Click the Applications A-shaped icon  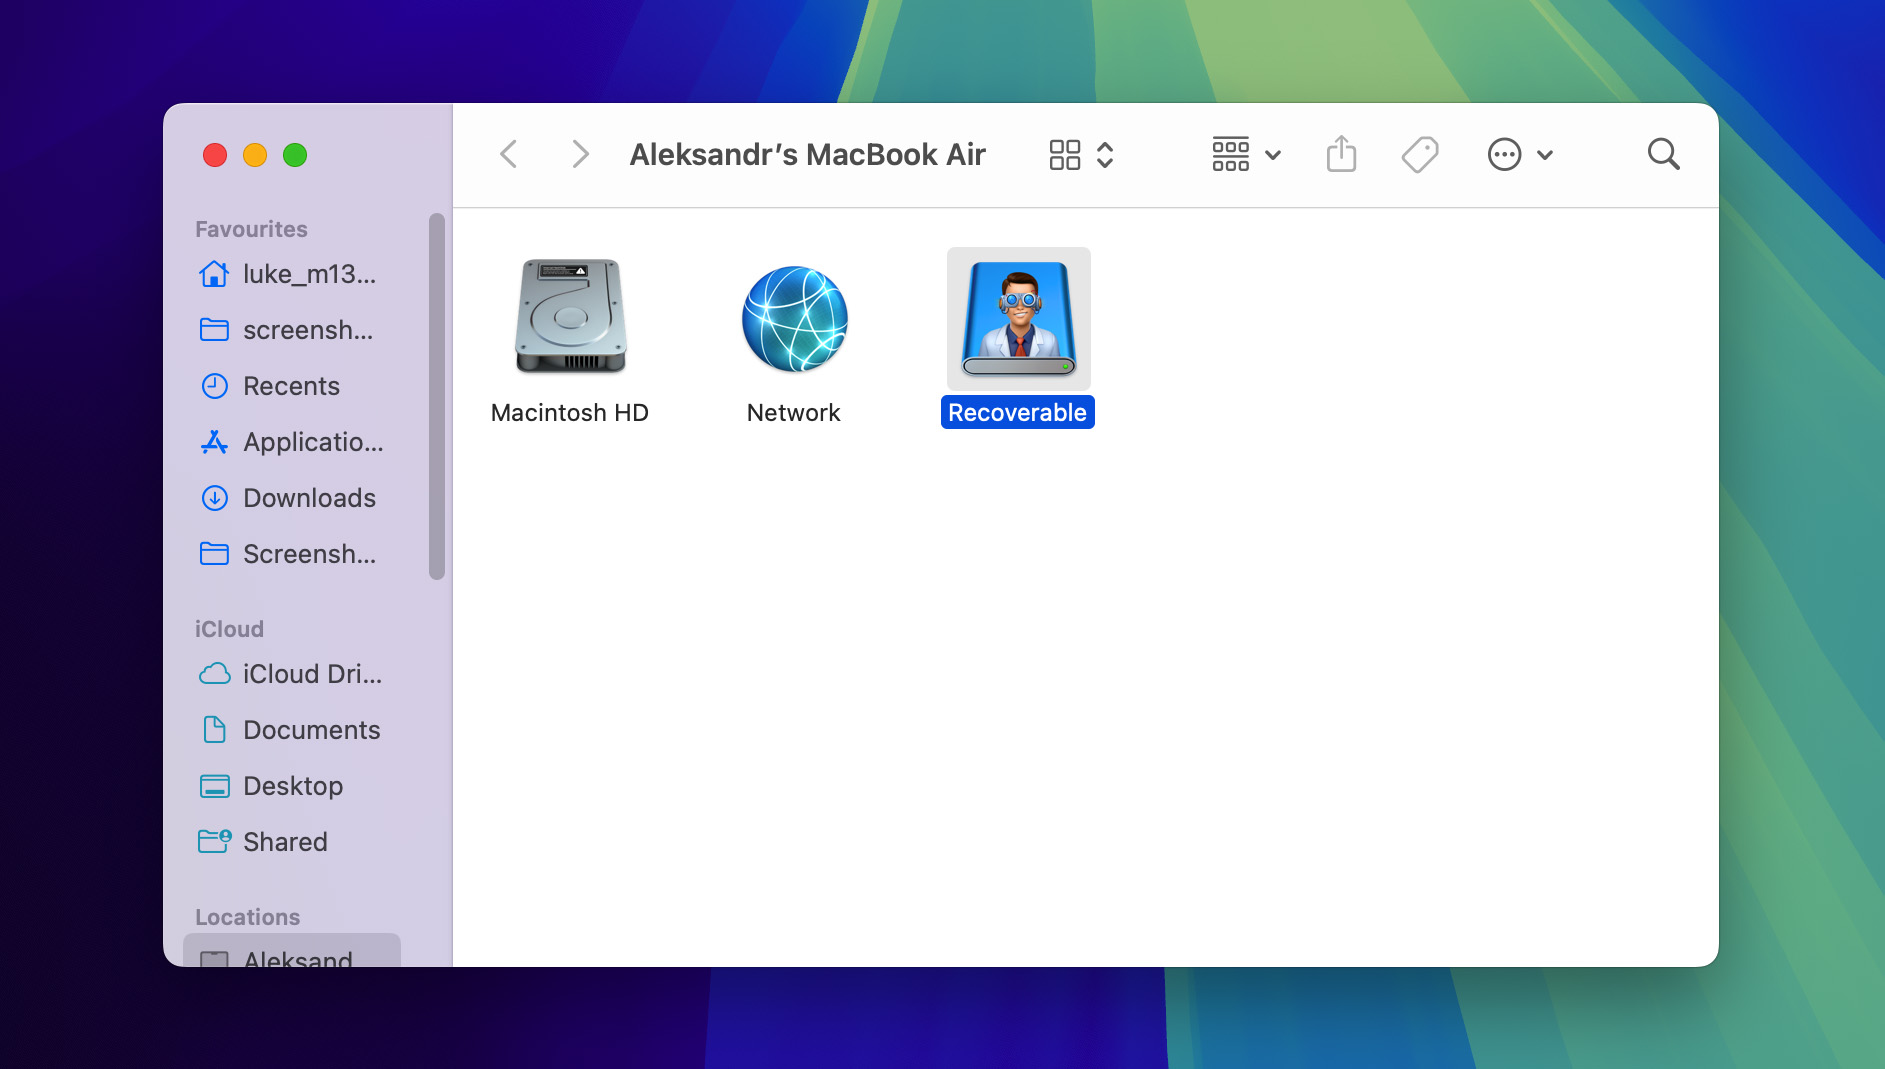[214, 442]
